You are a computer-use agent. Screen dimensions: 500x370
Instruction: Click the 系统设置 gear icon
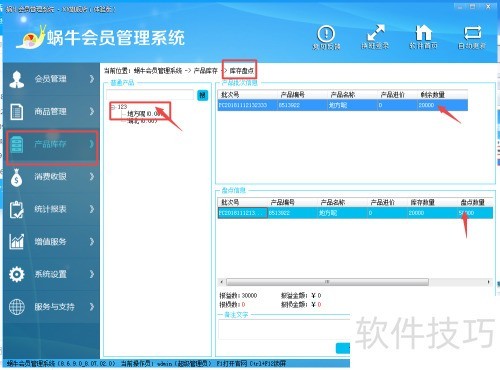point(17,274)
